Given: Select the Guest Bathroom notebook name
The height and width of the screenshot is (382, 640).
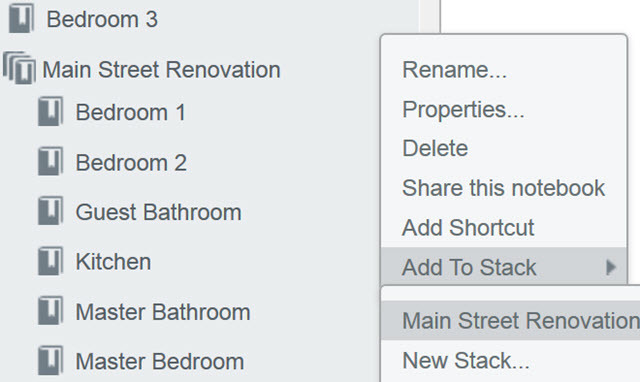Looking at the screenshot, I should (x=158, y=212).
